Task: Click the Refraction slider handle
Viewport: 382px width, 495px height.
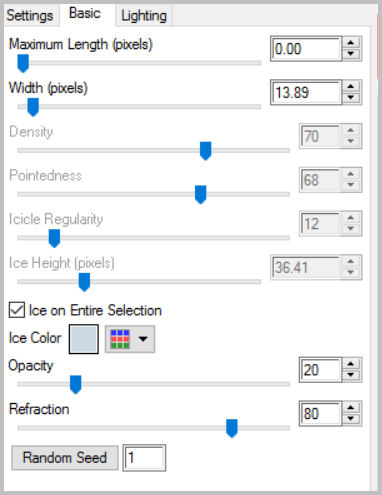Action: [x=232, y=428]
